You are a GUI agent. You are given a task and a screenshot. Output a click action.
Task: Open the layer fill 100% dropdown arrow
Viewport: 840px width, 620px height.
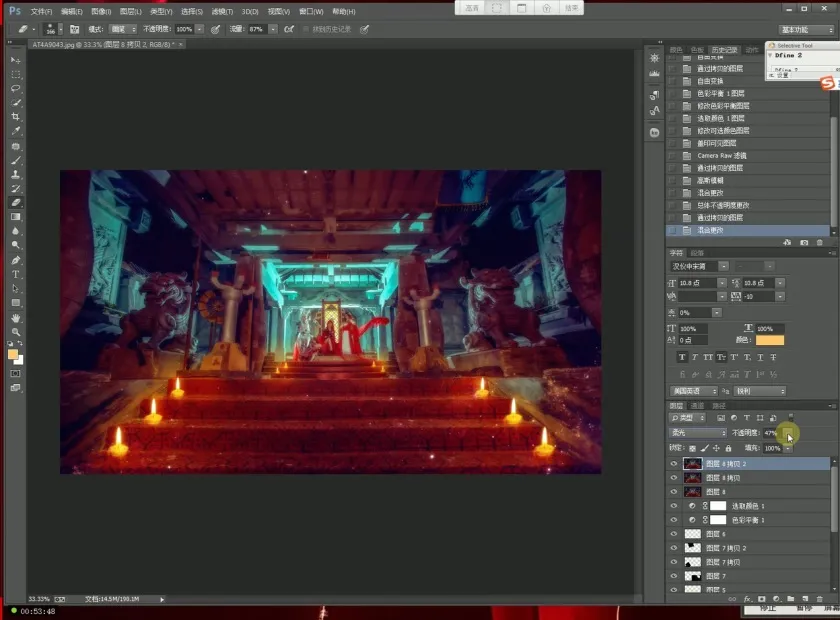[787, 448]
